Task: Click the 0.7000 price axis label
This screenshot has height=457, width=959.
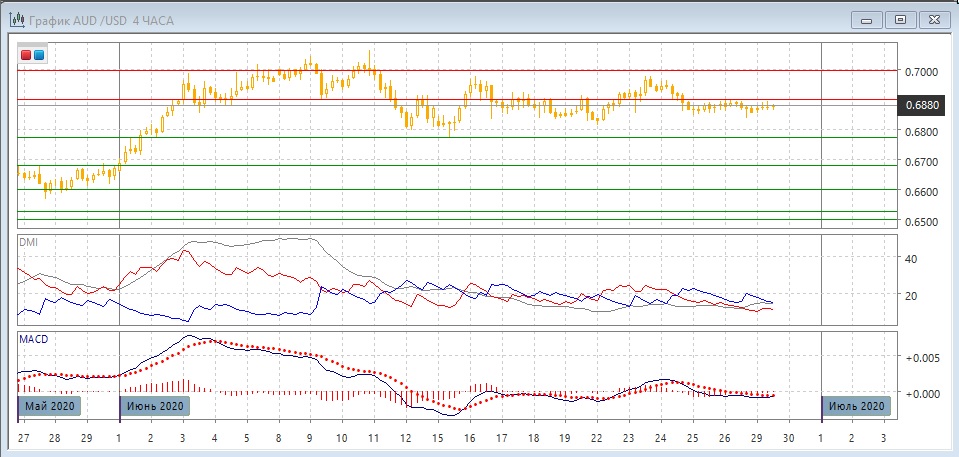Action: point(921,72)
